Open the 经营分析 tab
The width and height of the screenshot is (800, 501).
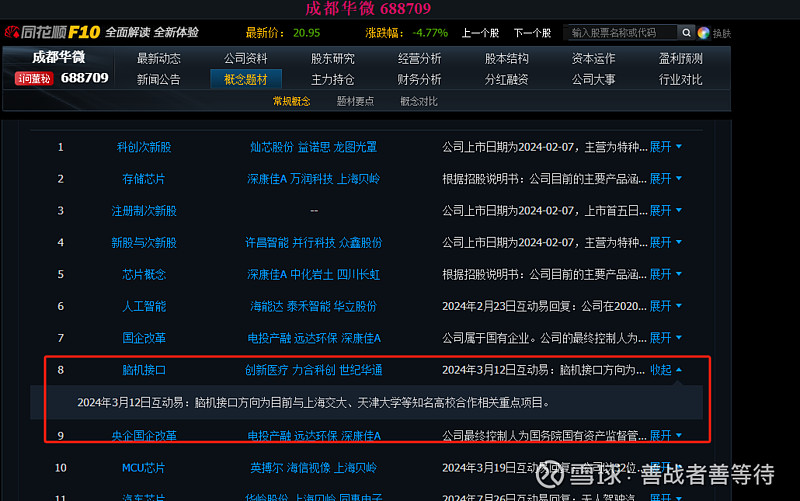point(419,59)
